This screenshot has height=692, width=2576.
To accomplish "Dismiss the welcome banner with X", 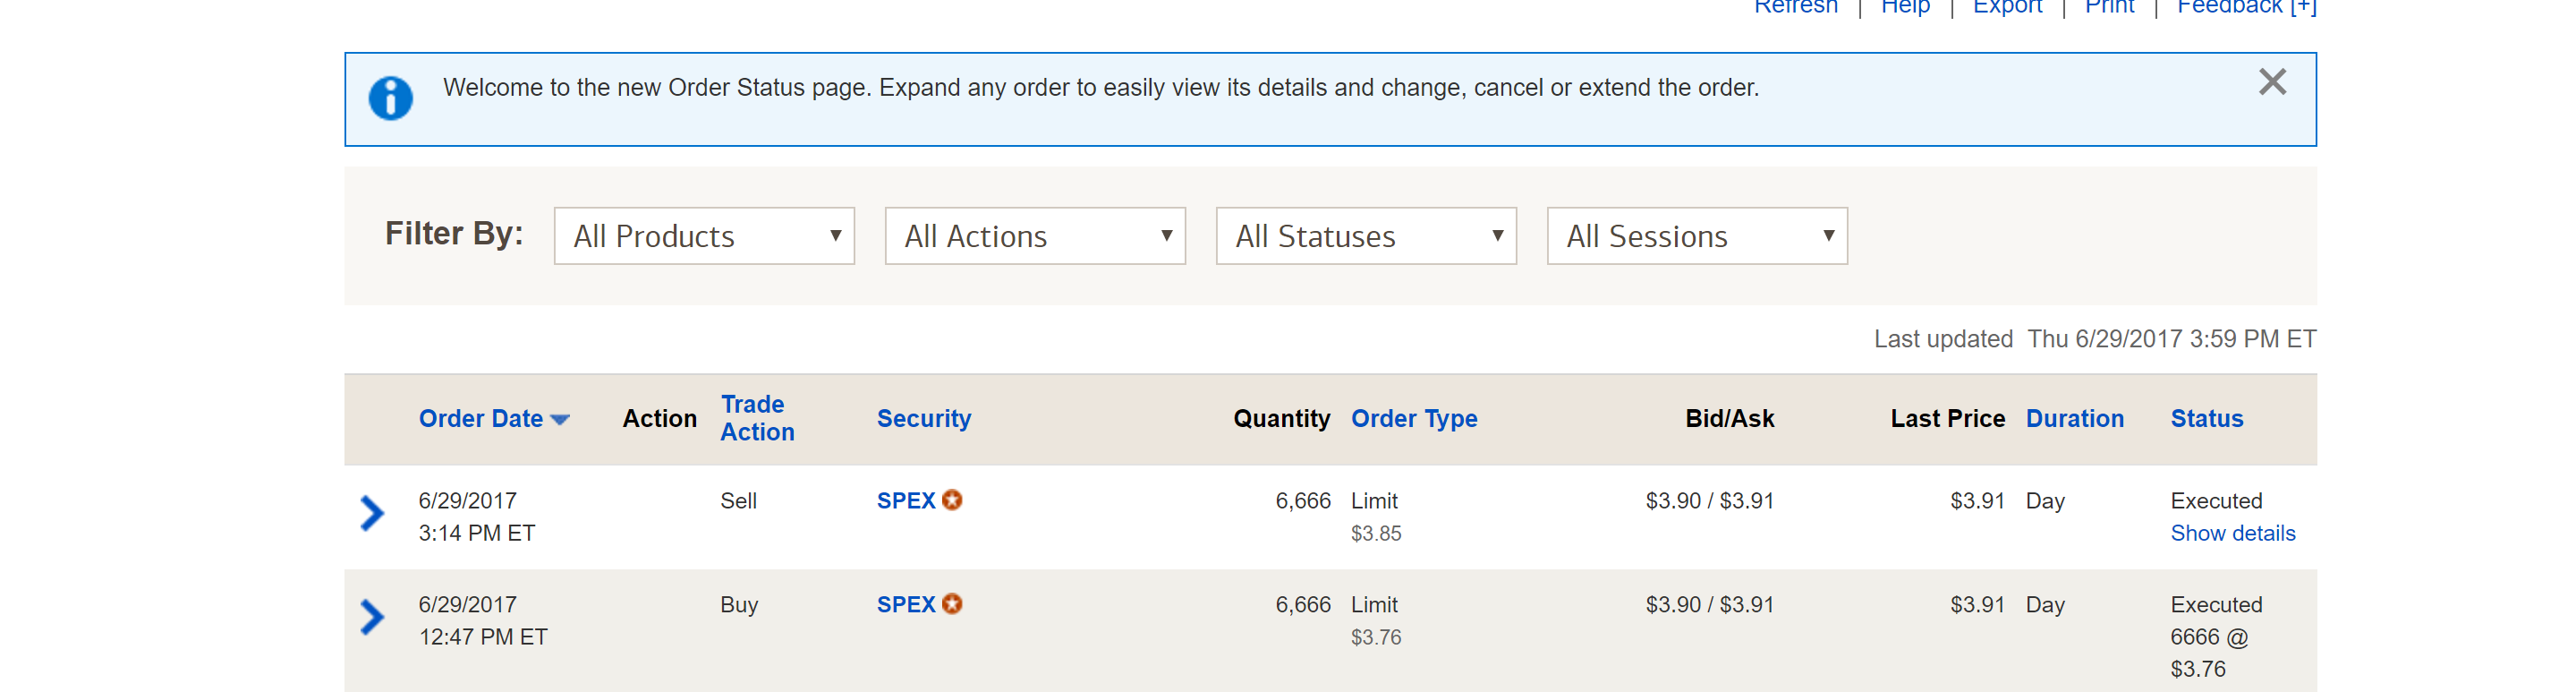I will click(x=2271, y=82).
